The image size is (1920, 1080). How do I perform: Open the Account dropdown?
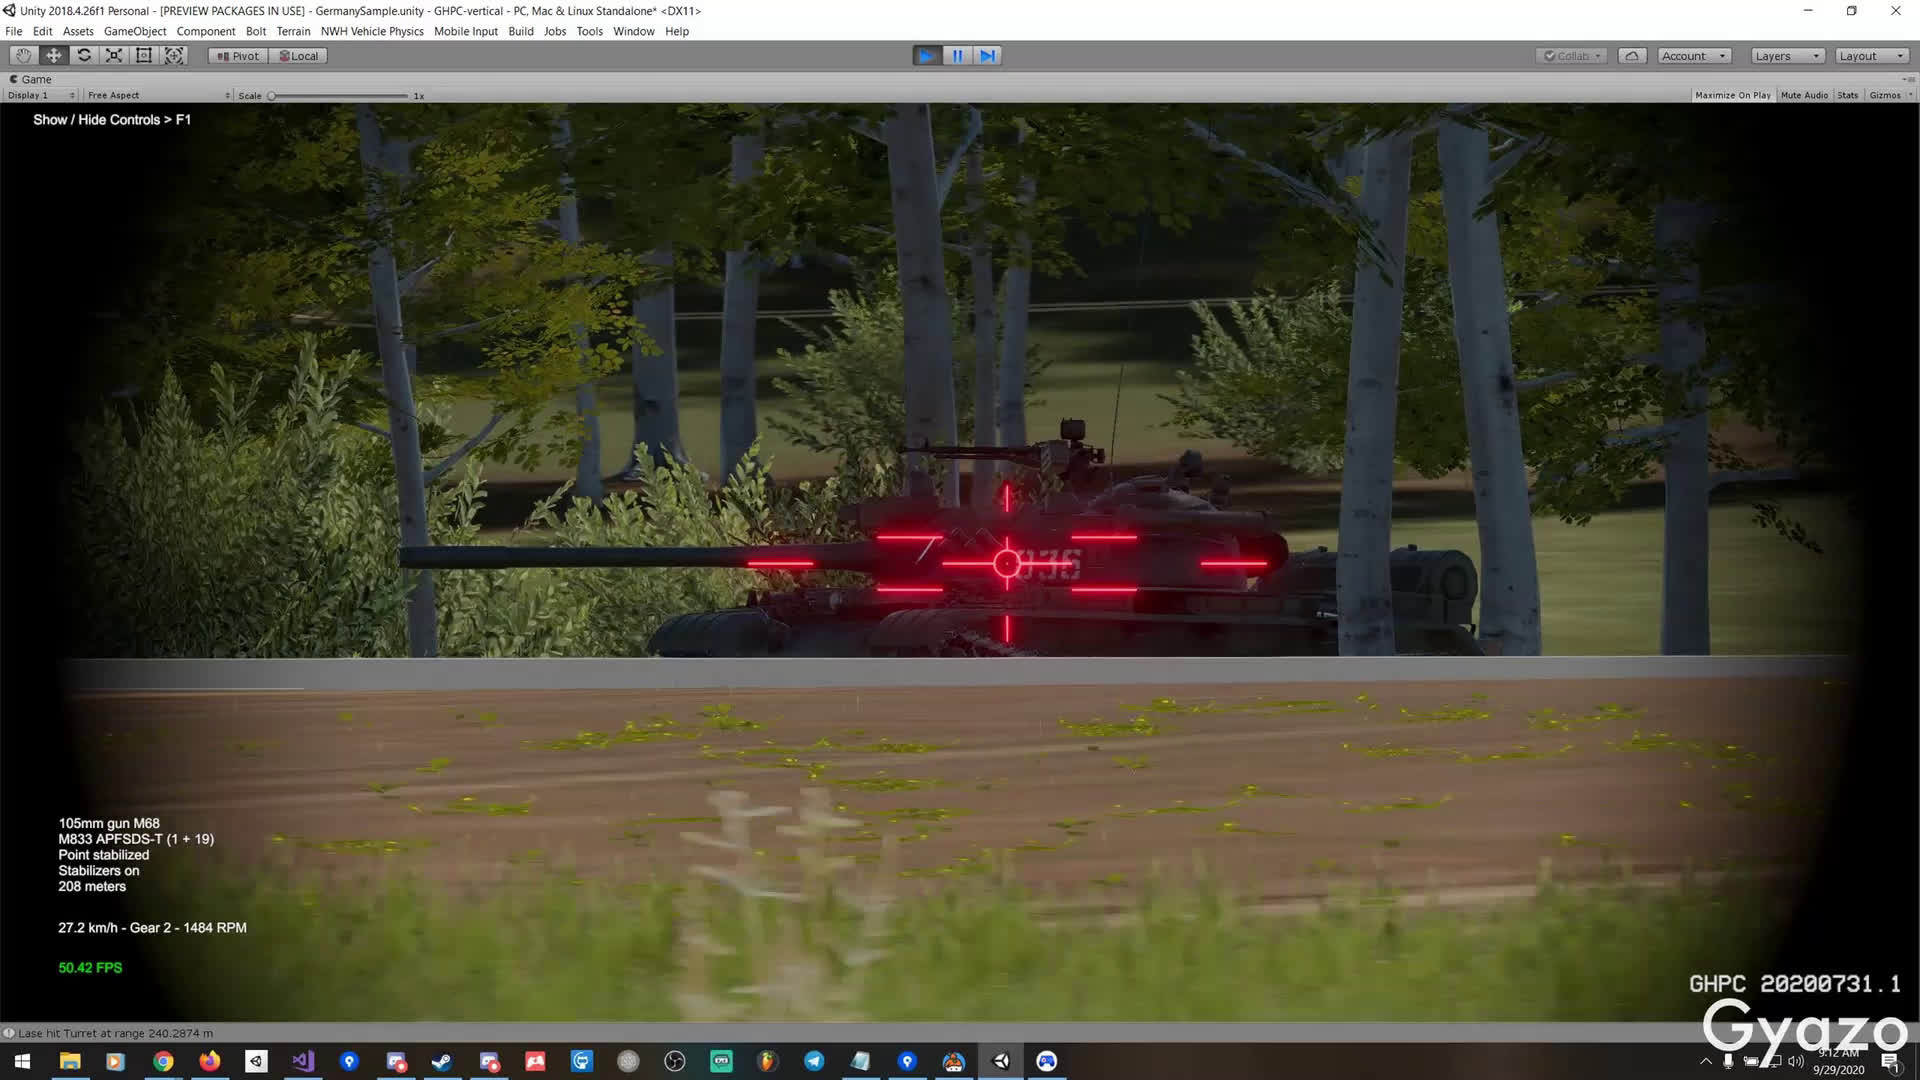1694,56
